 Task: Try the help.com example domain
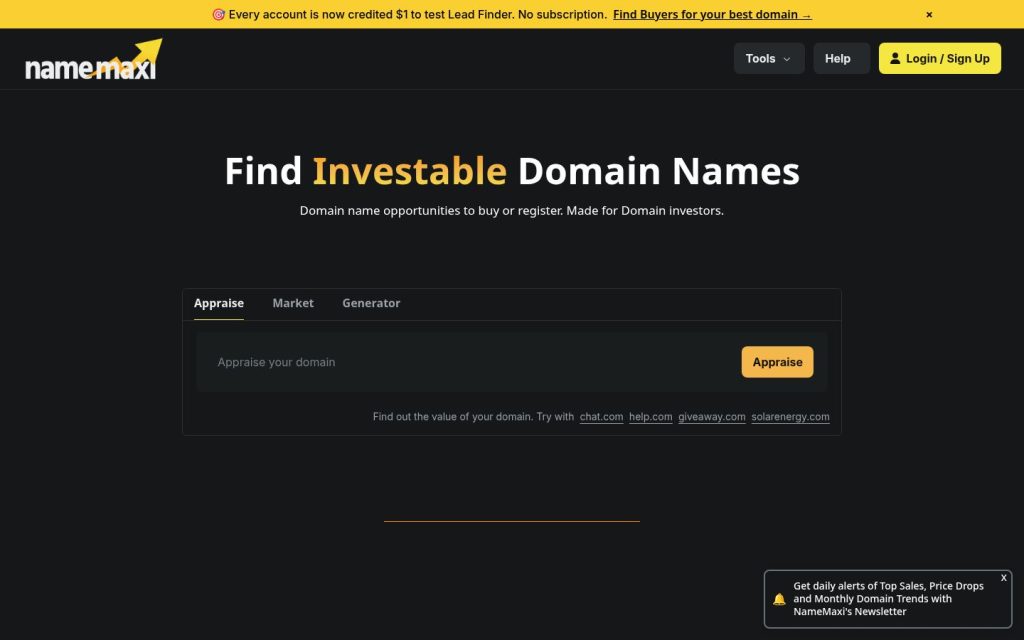(650, 417)
